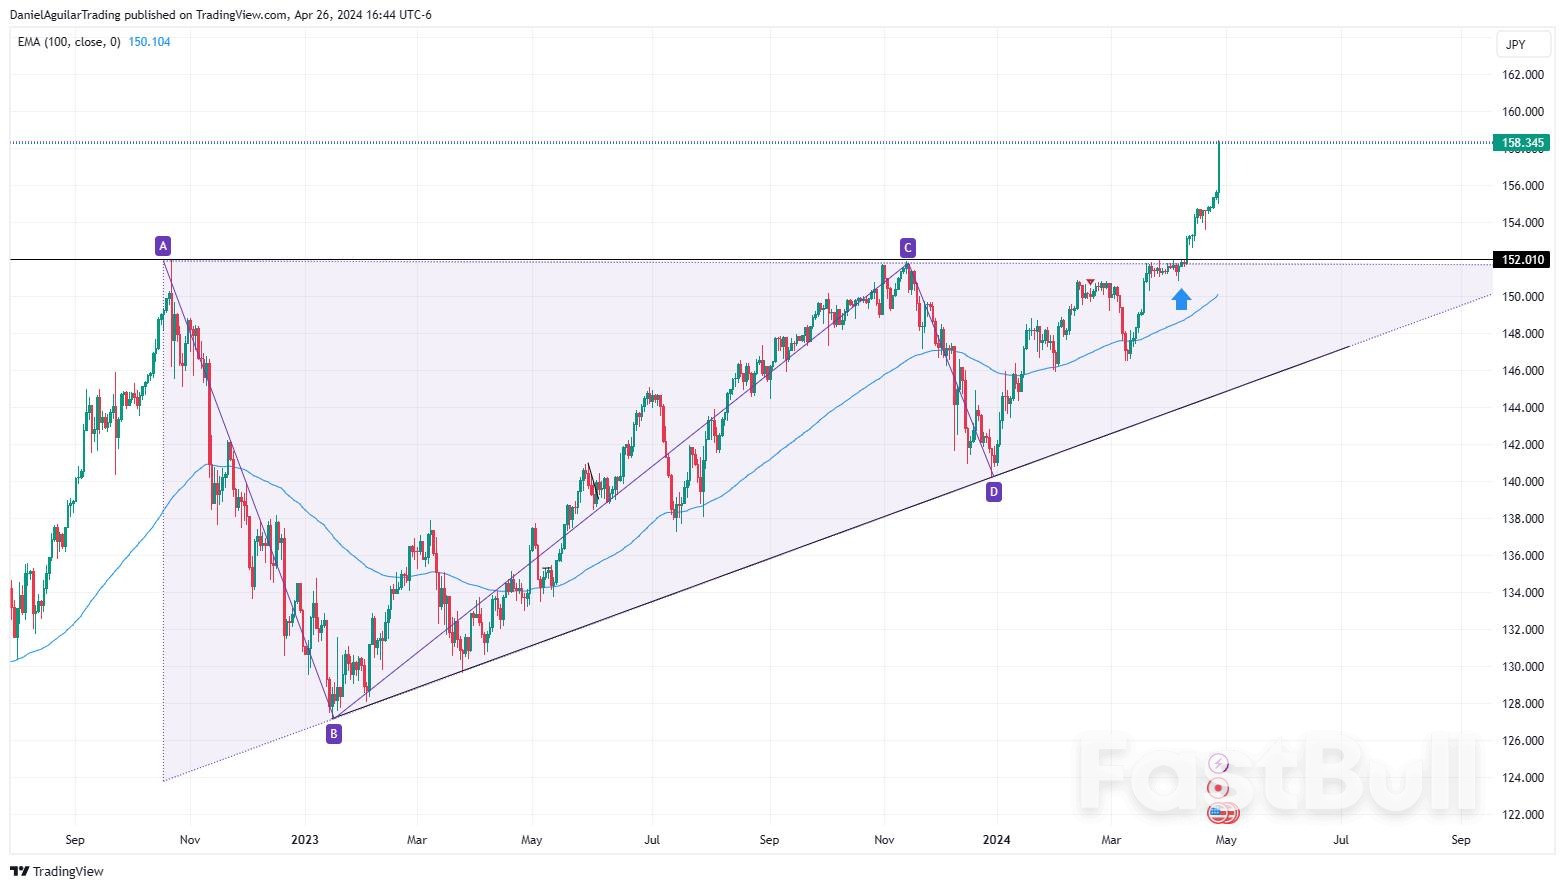Viewport: 1565px width, 889px height.
Task: Select the point C pattern marker
Action: tap(906, 246)
